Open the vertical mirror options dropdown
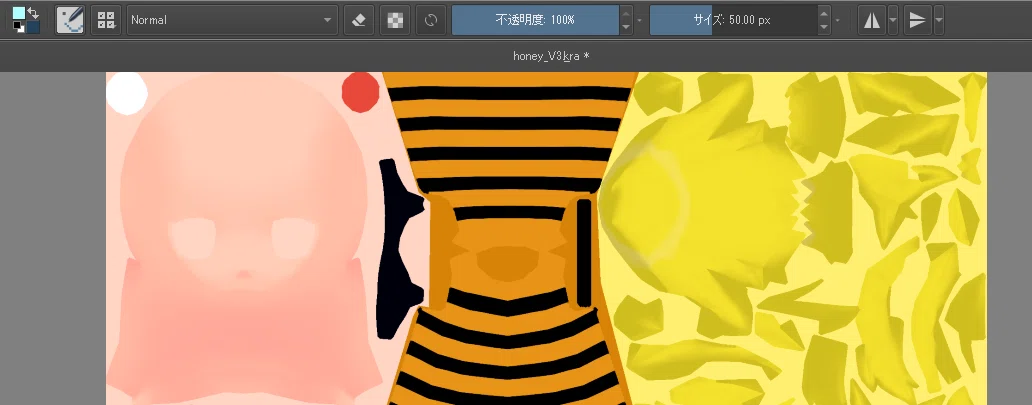Screen dimensions: 1032x405 [939, 20]
